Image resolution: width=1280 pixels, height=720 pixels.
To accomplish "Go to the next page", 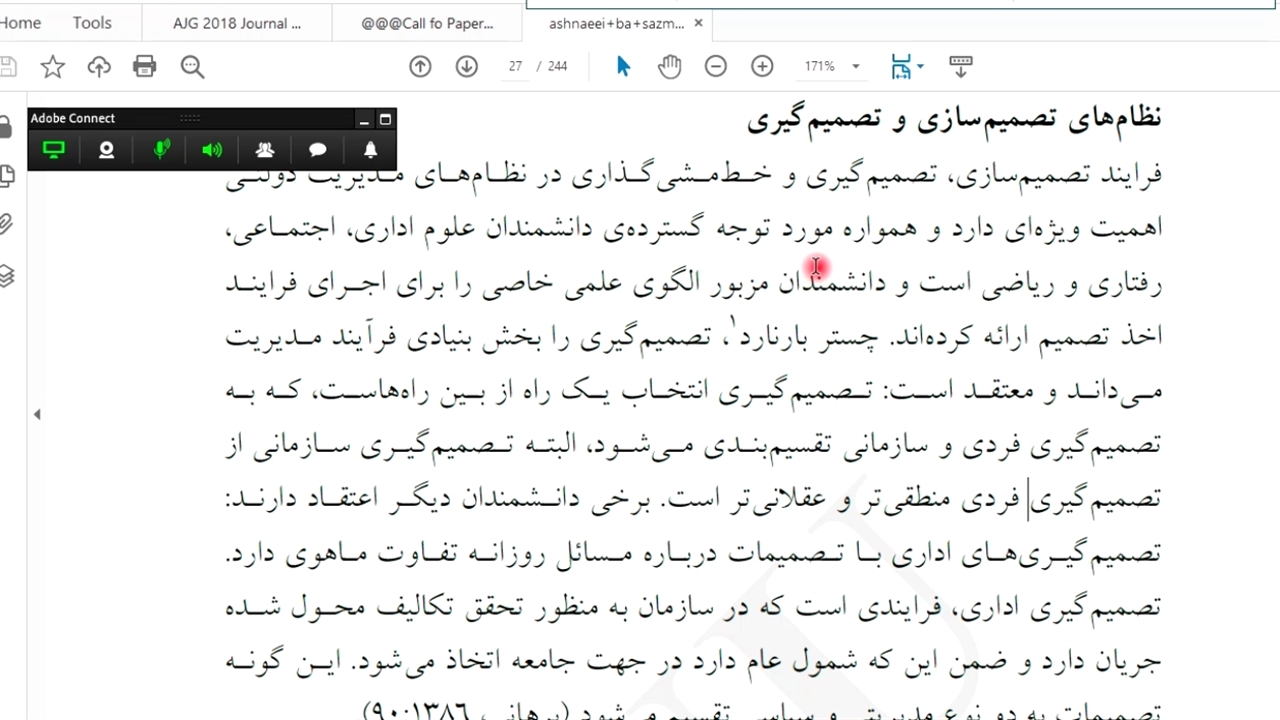I will (x=466, y=66).
